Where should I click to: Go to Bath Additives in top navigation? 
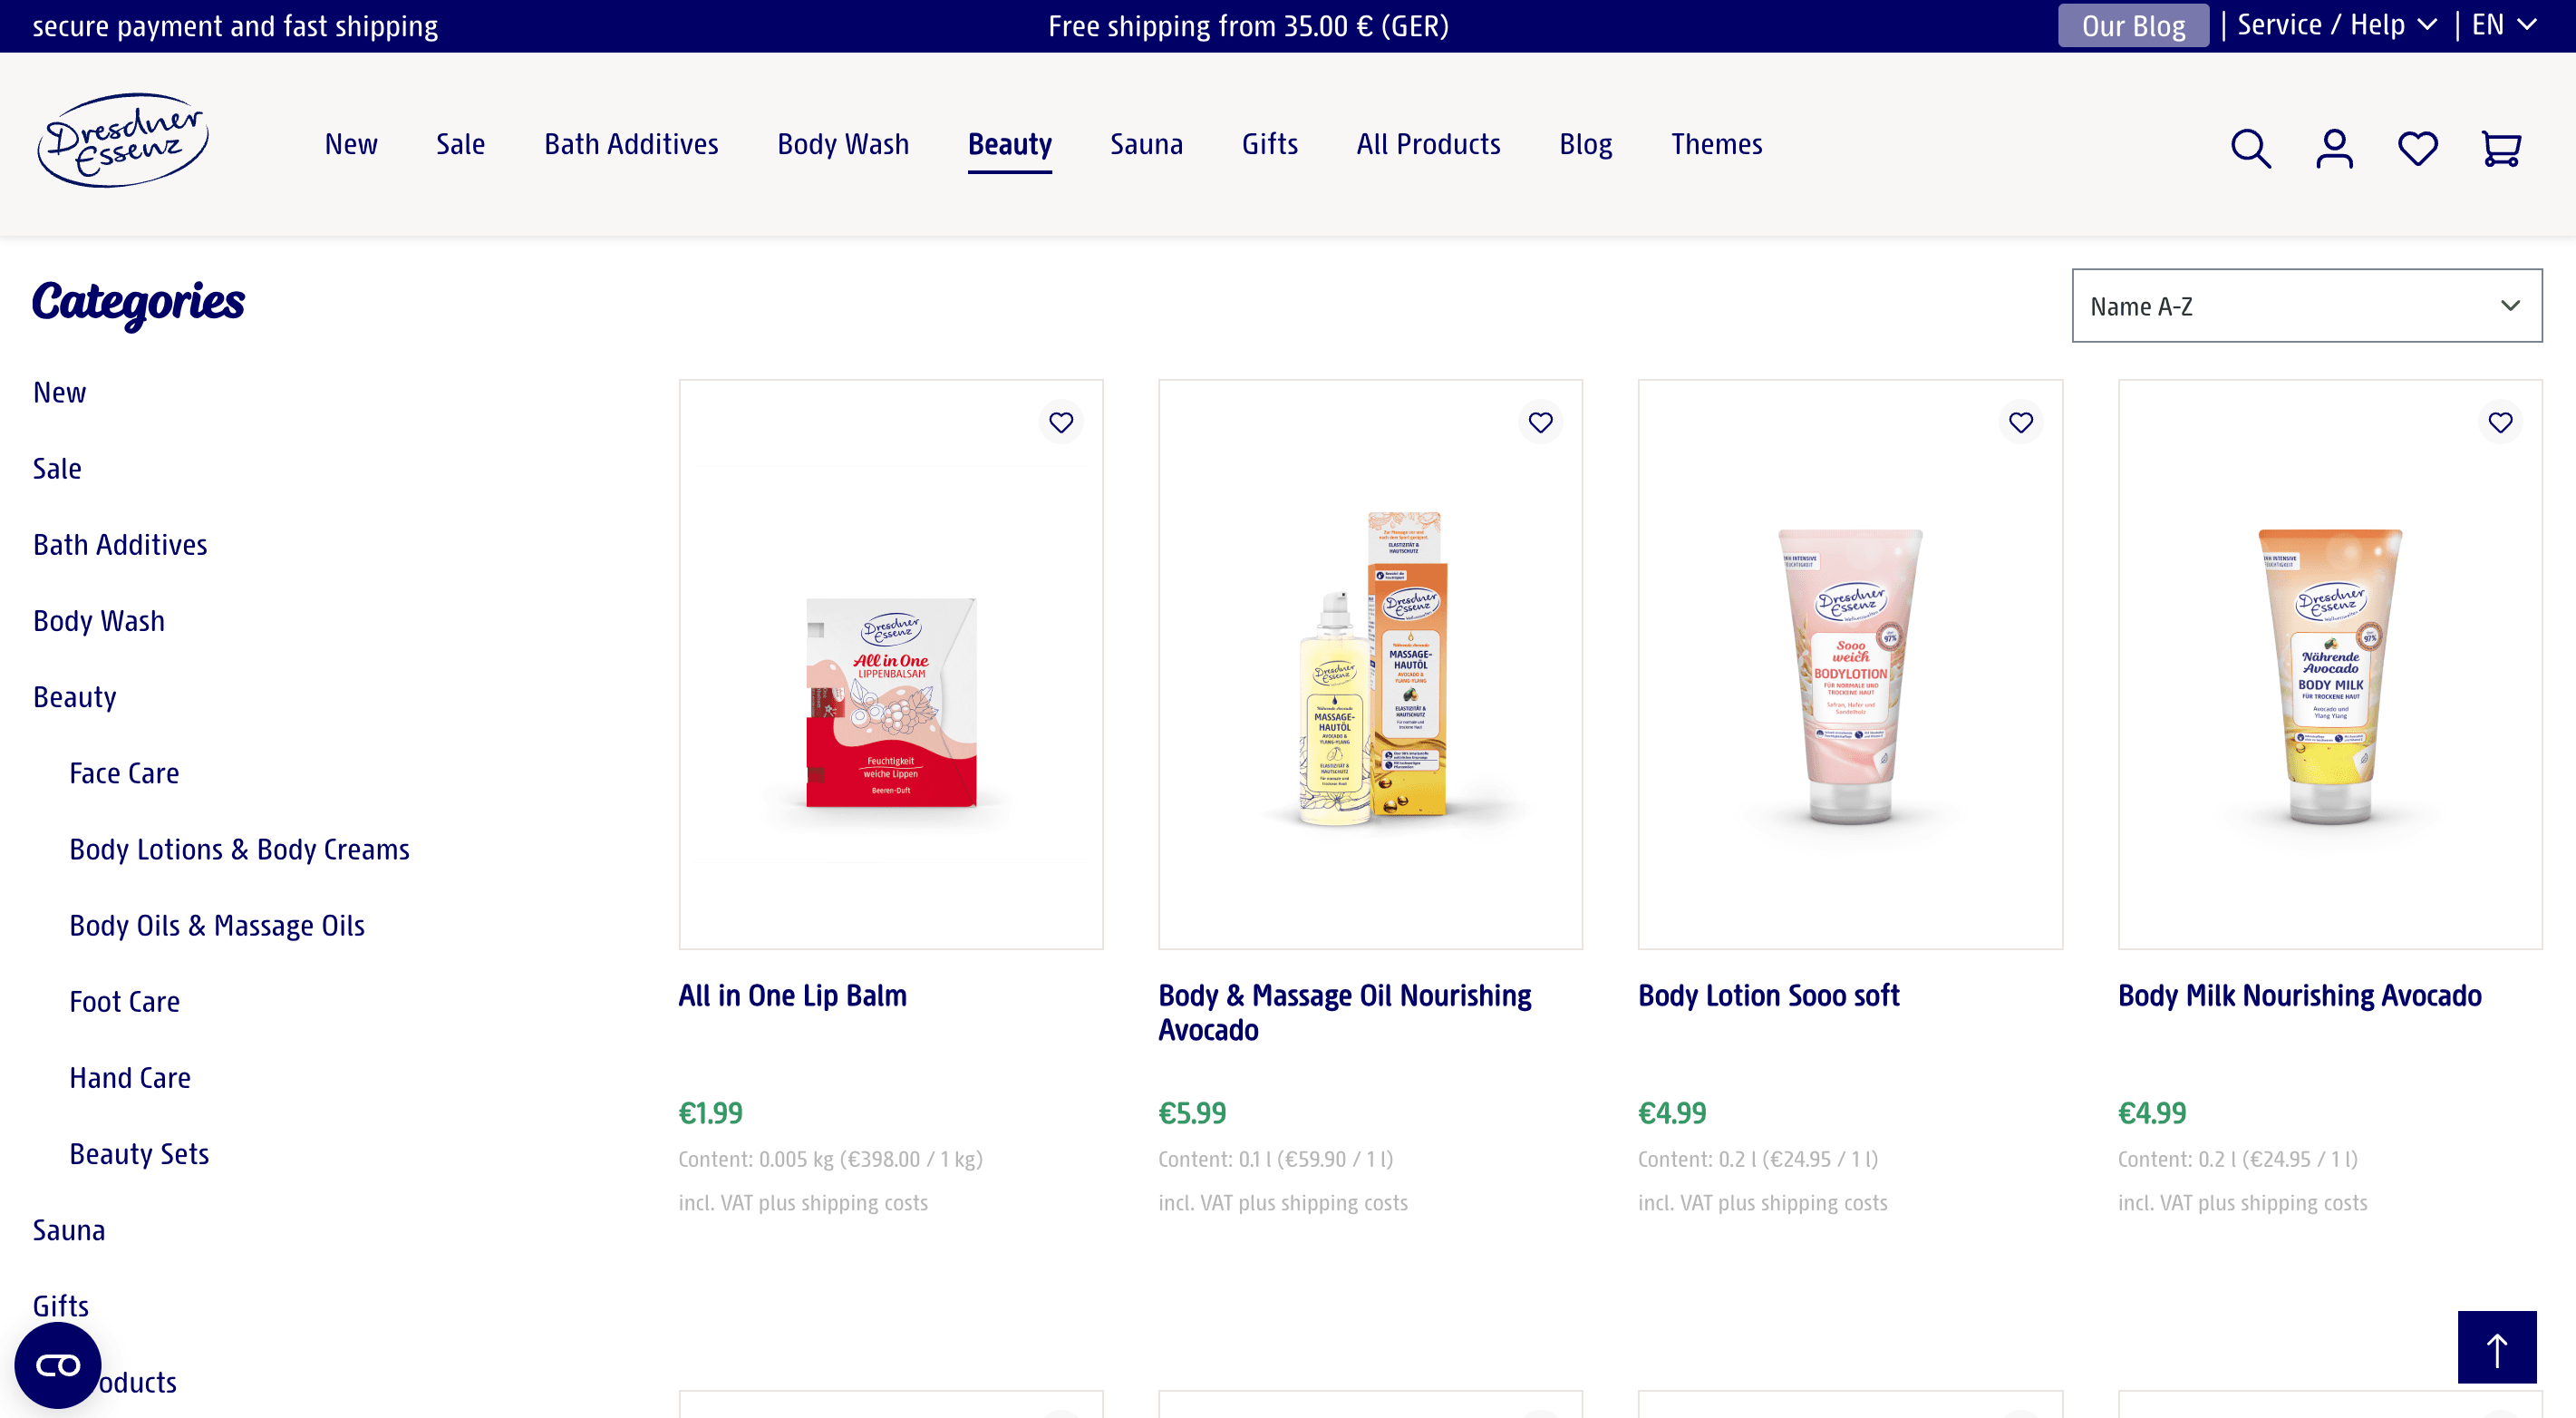click(631, 144)
